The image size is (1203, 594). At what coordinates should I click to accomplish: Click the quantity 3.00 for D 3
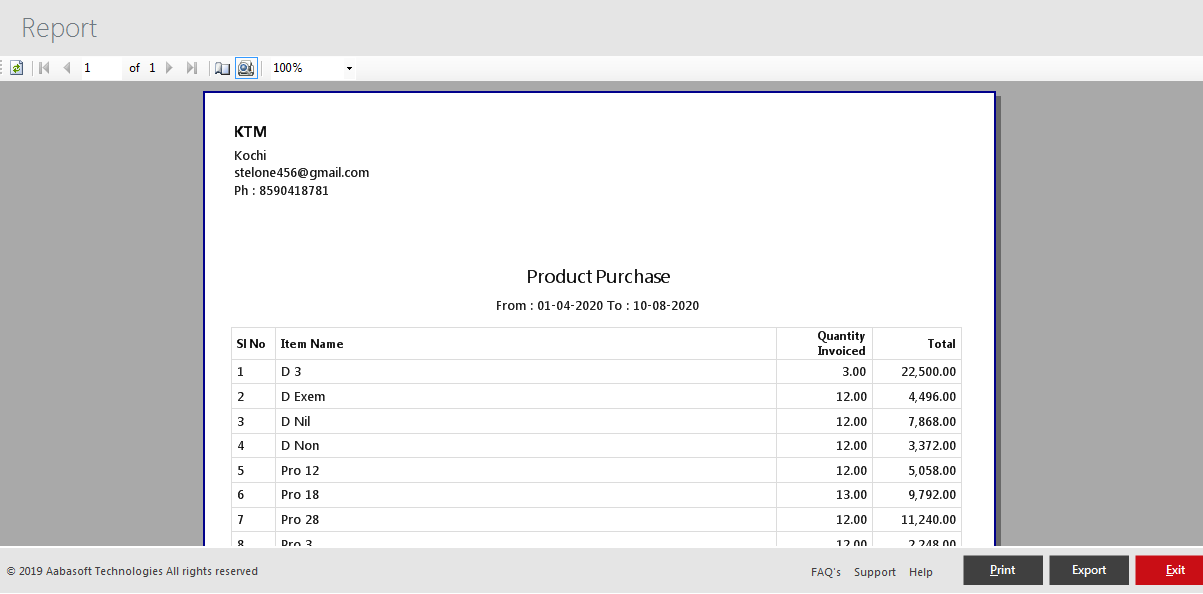(853, 372)
